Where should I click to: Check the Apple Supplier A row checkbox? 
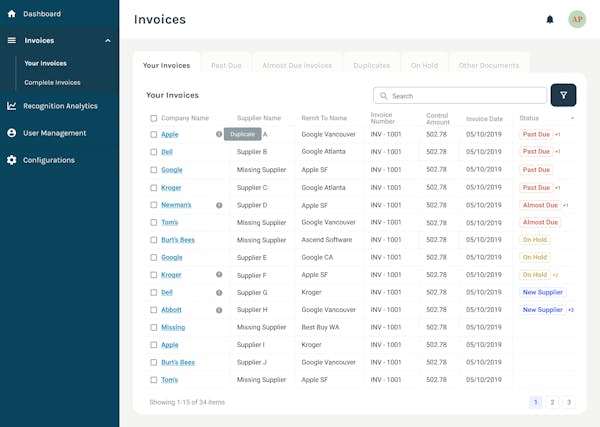pos(153,134)
